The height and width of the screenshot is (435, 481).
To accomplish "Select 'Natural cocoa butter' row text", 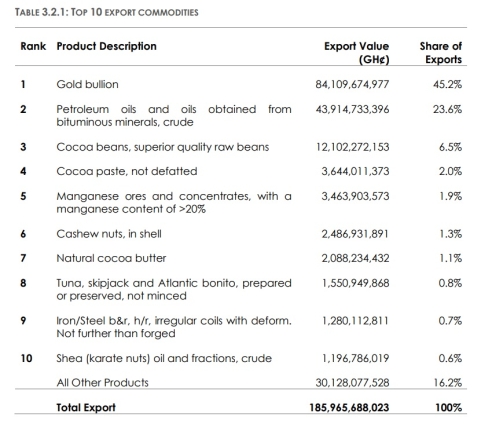I will 111,258.
